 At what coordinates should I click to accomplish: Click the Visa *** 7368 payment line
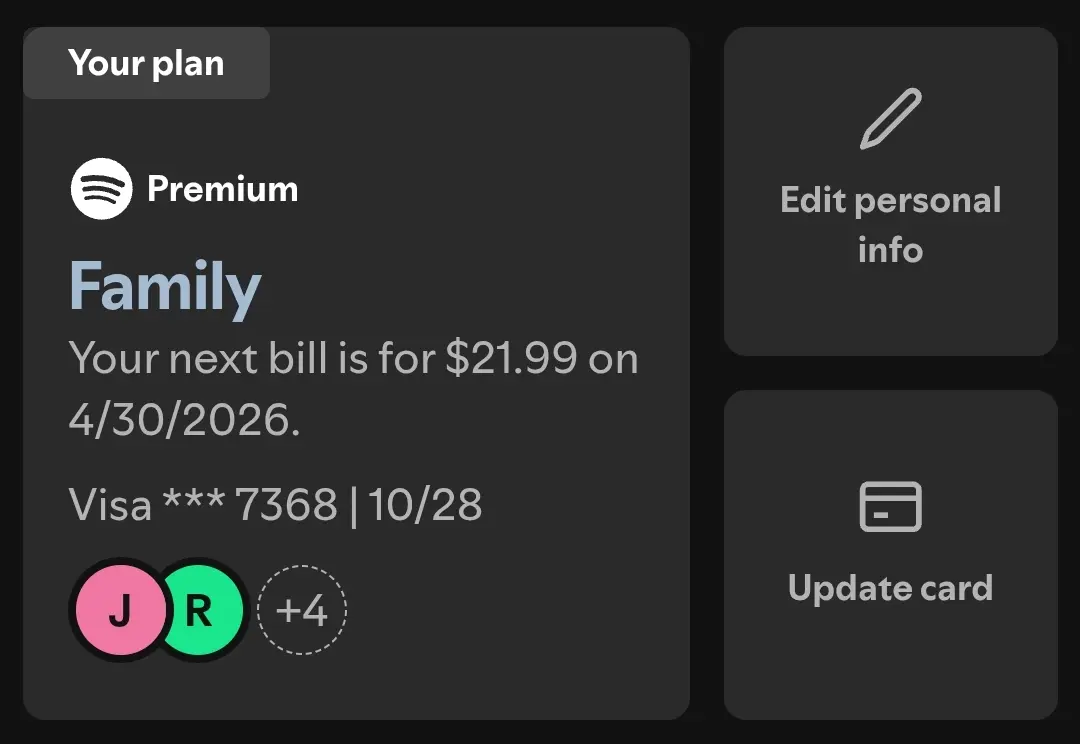(275, 505)
